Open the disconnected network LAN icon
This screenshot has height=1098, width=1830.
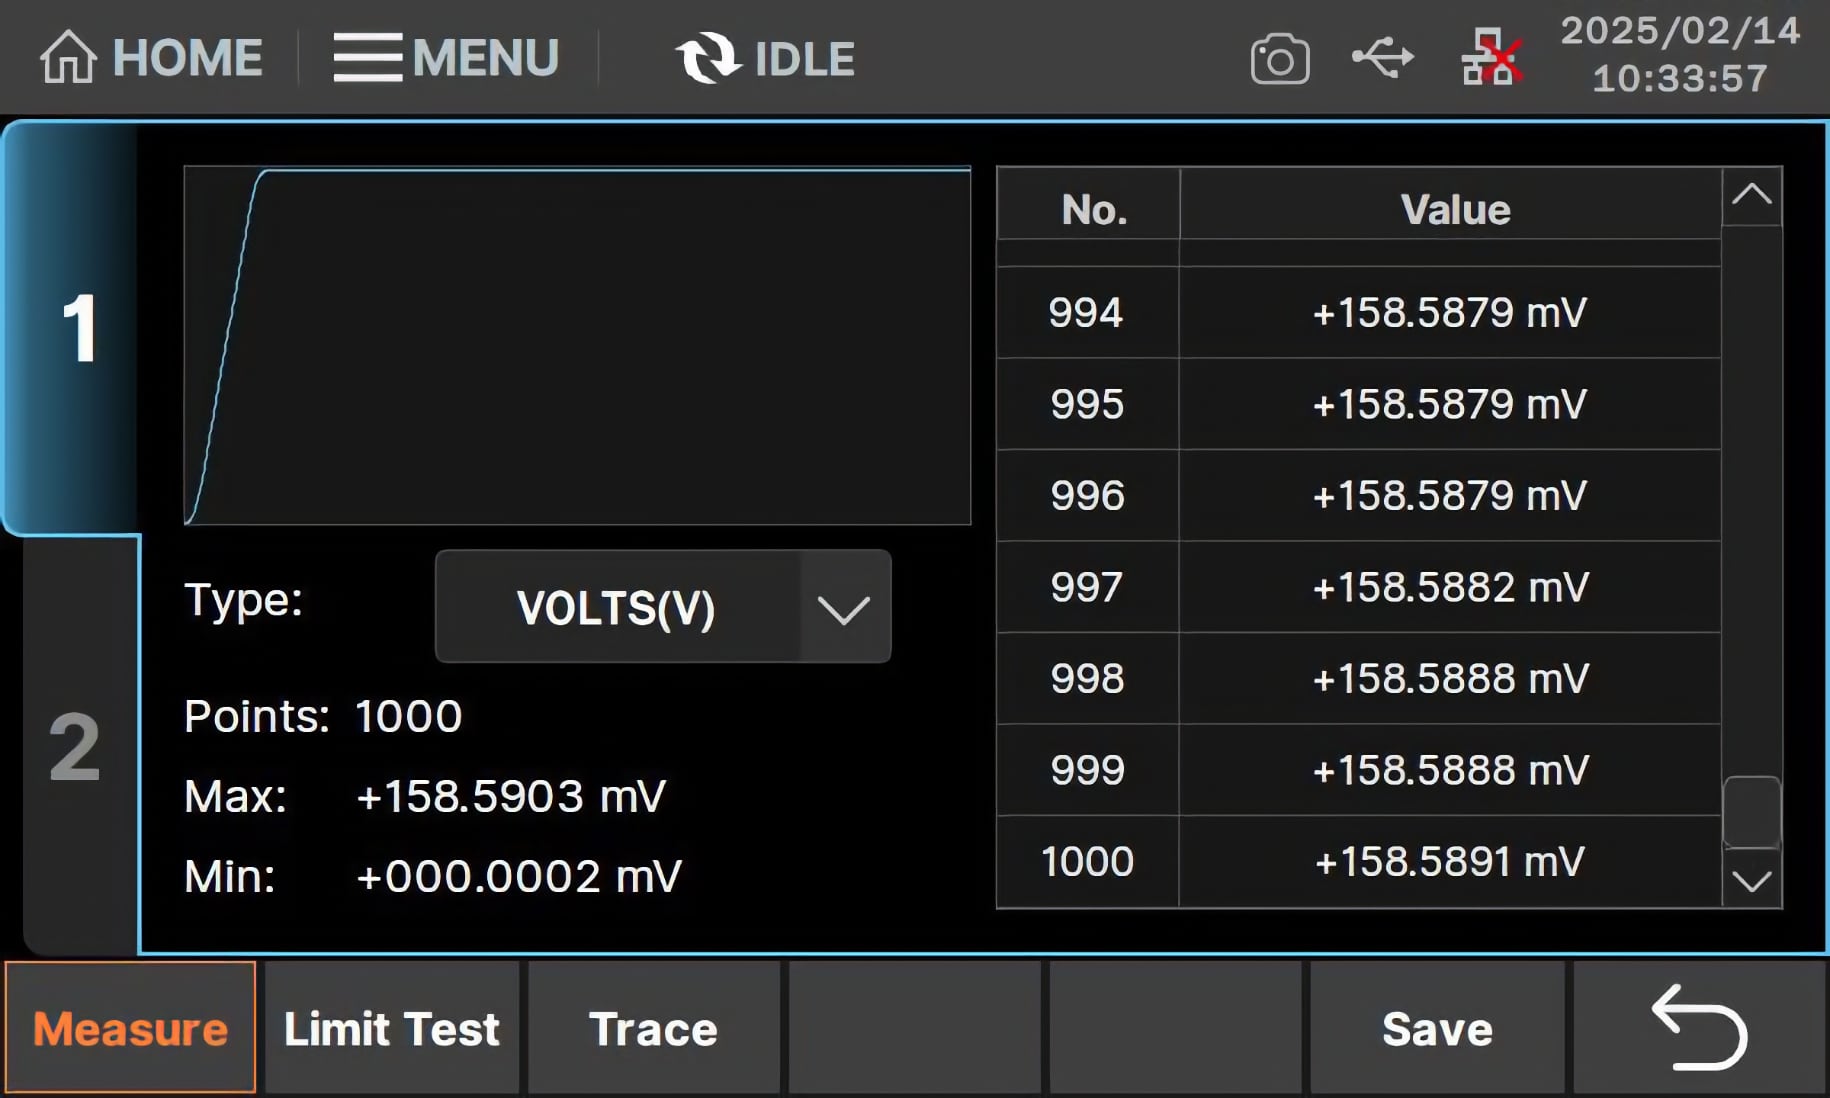(1491, 58)
